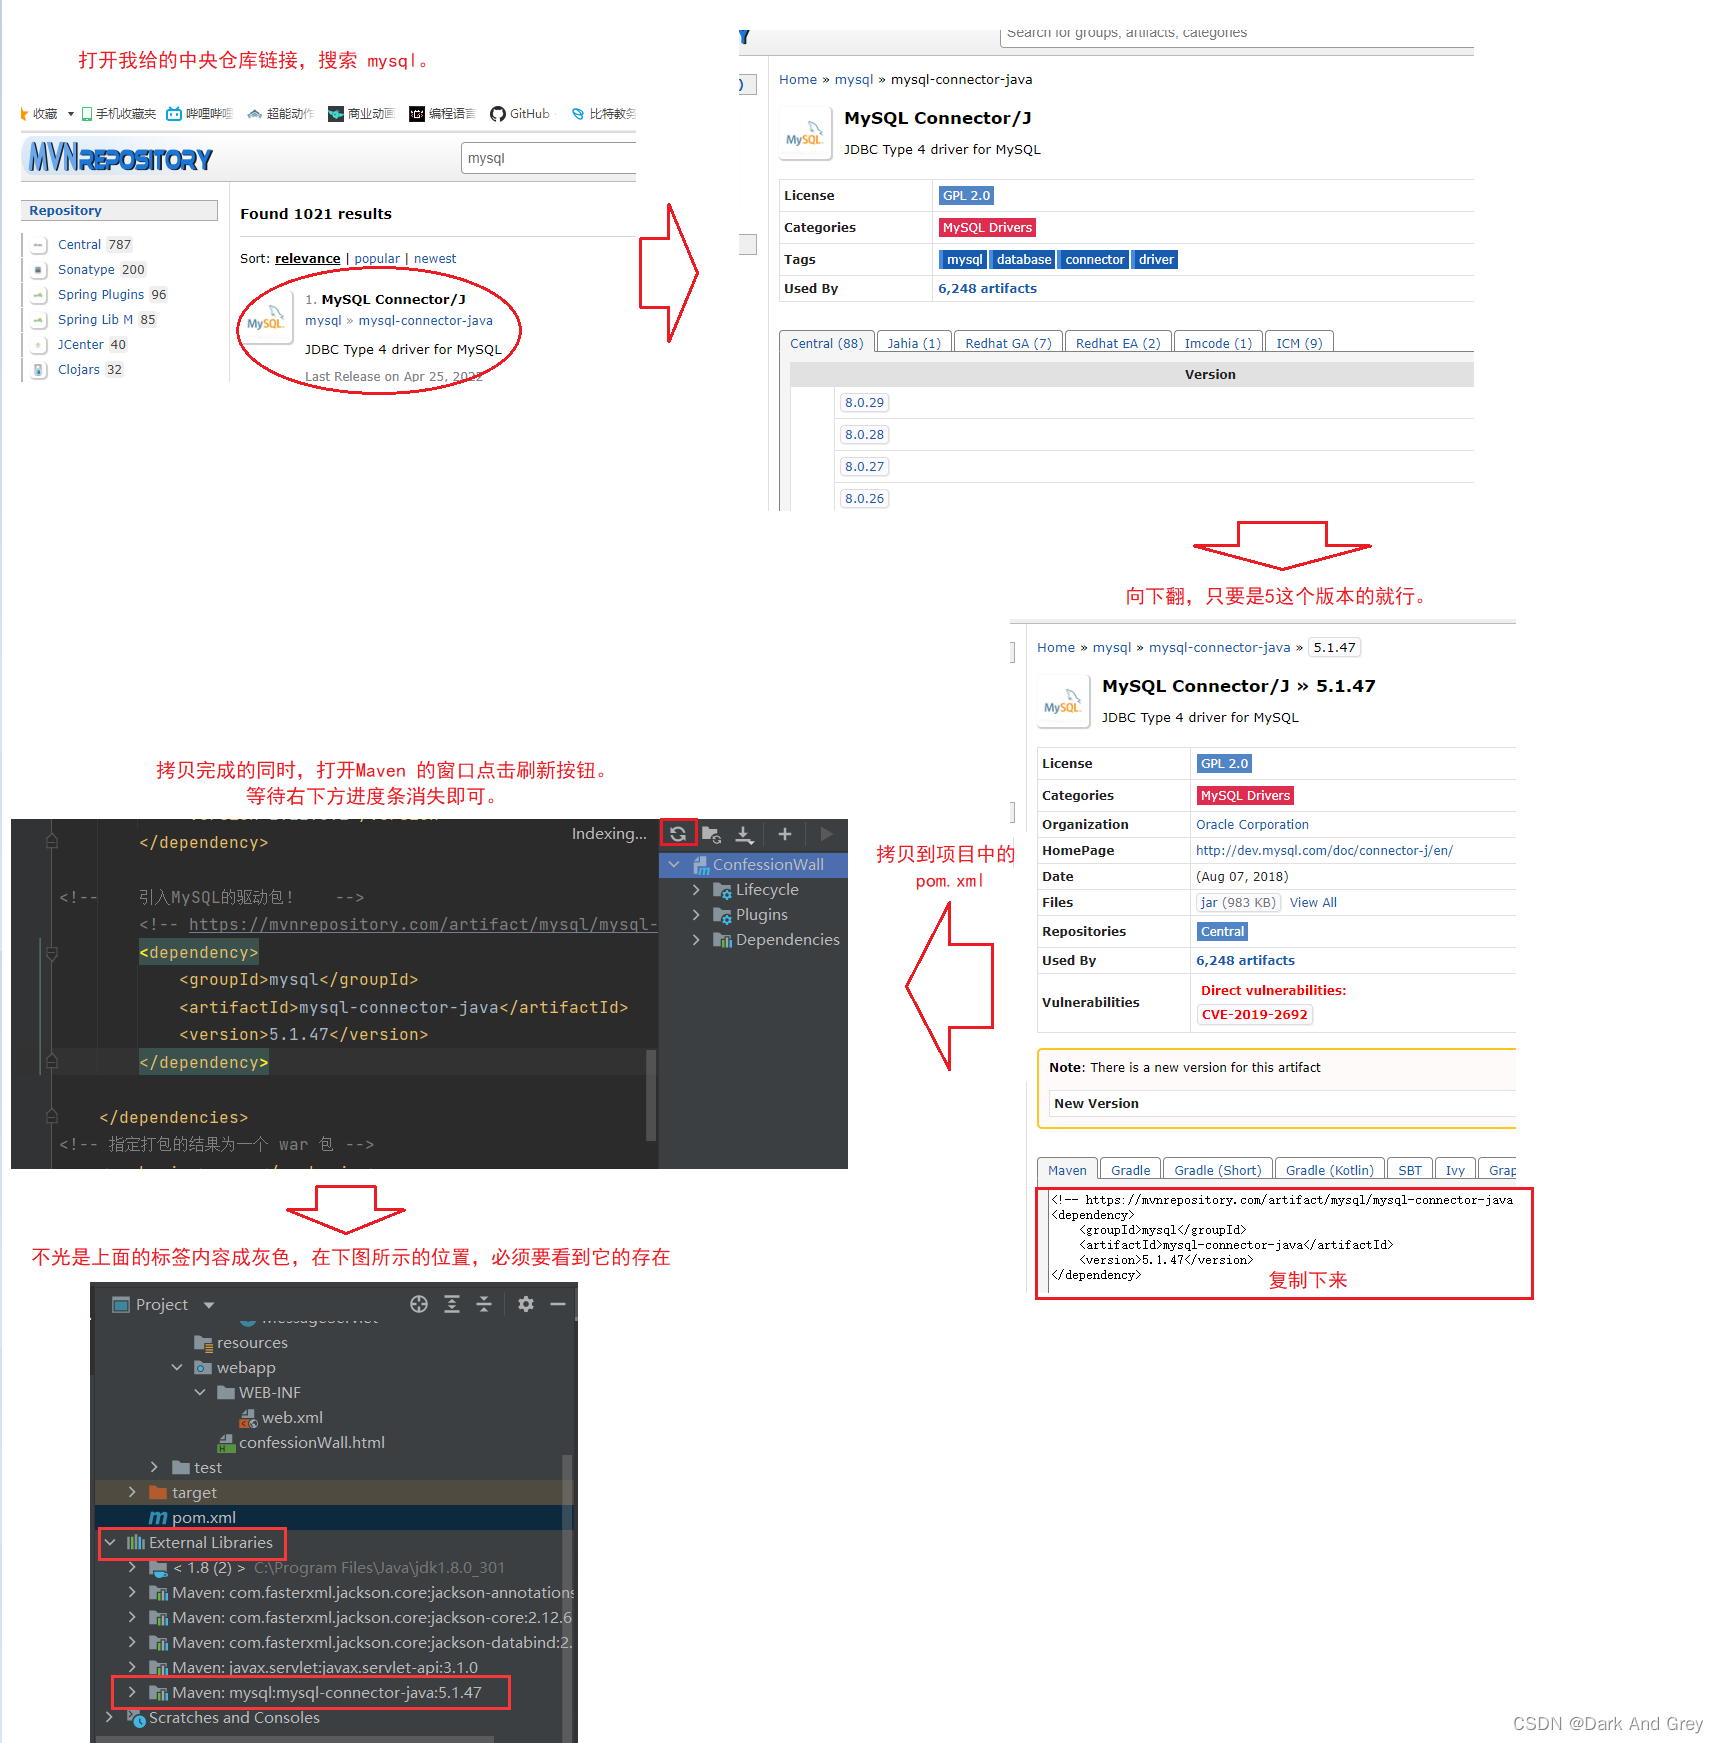Screen dimensions: 1719x1743
Task: Expand the target folder
Action: click(x=132, y=1492)
